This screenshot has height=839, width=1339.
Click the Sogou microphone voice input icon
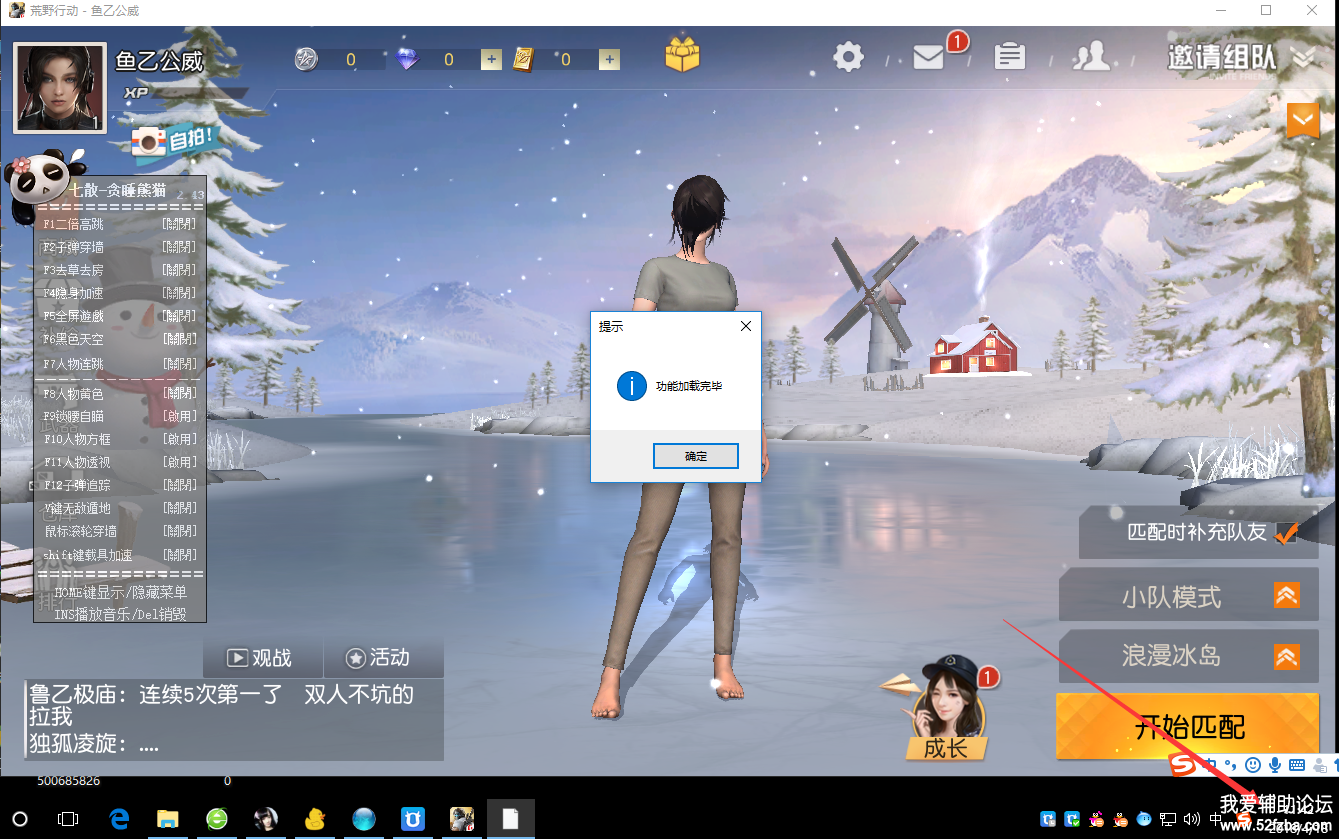click(1275, 765)
